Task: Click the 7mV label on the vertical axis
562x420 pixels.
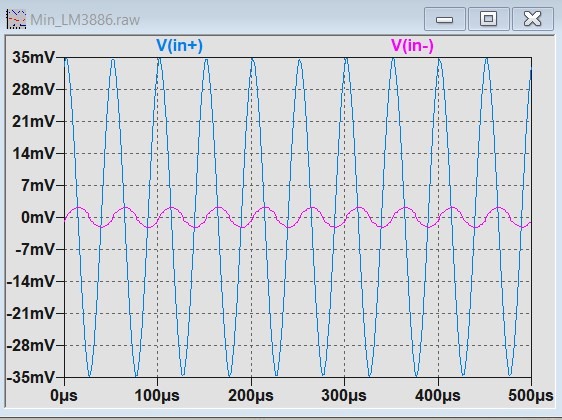Action: point(38,185)
